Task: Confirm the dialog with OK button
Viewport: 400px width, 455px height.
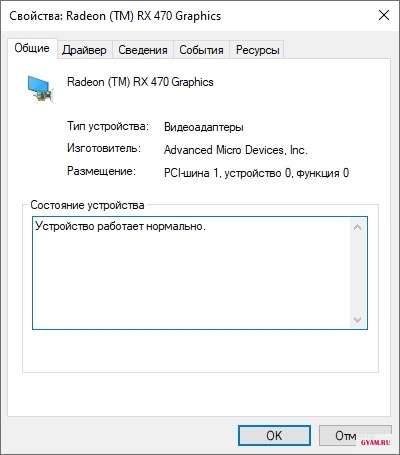Action: (274, 435)
